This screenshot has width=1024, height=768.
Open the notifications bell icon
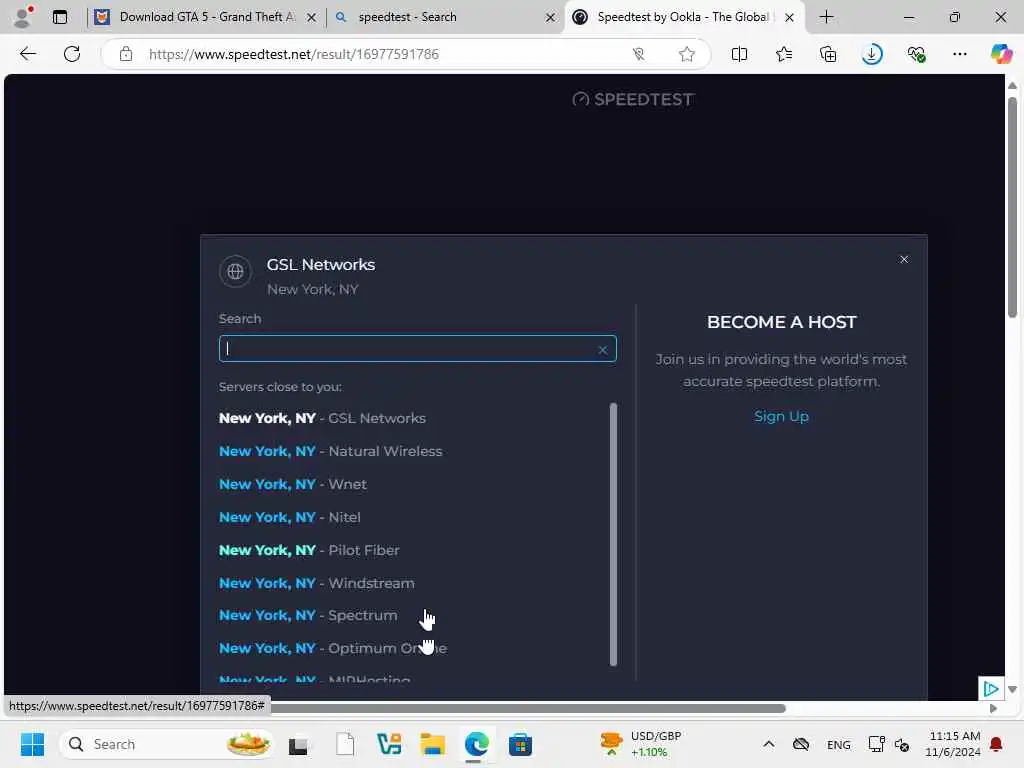996,744
